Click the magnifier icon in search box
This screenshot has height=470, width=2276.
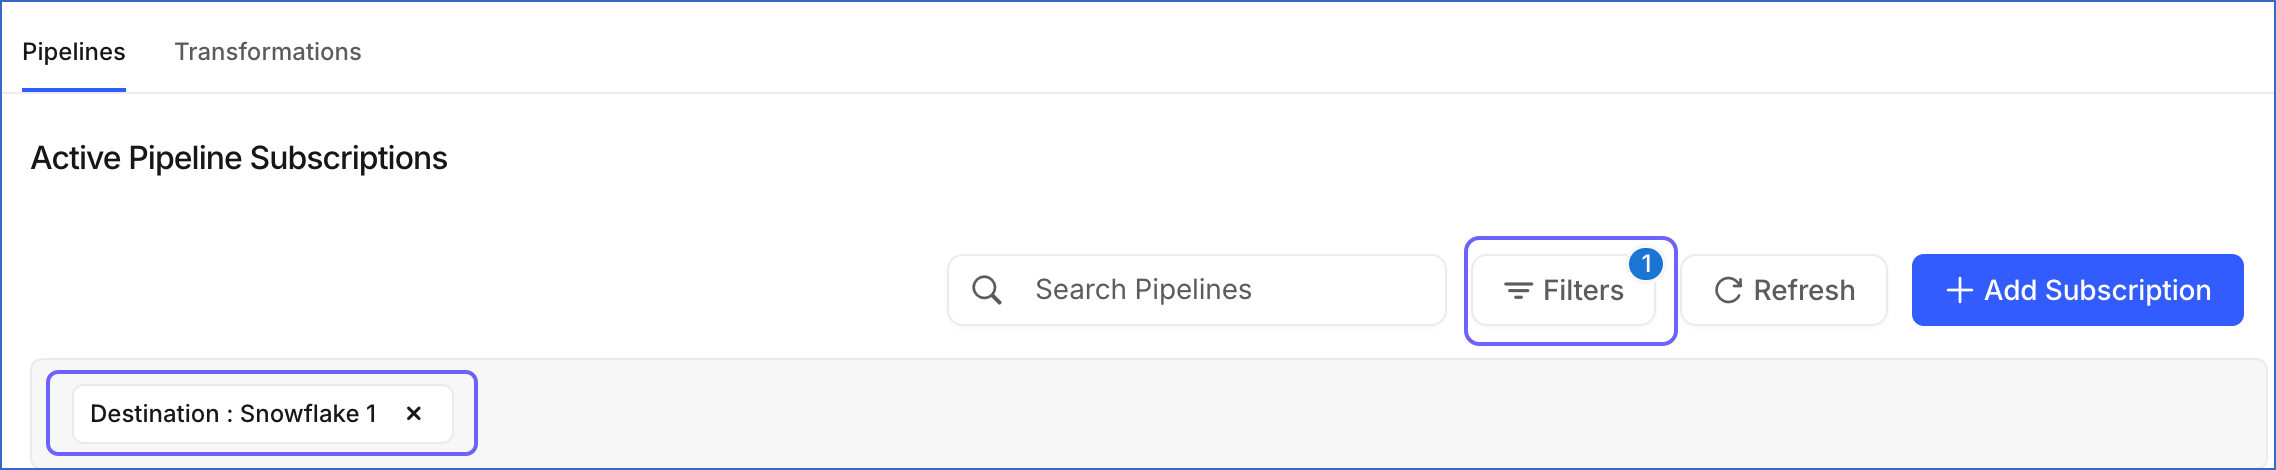coord(987,290)
